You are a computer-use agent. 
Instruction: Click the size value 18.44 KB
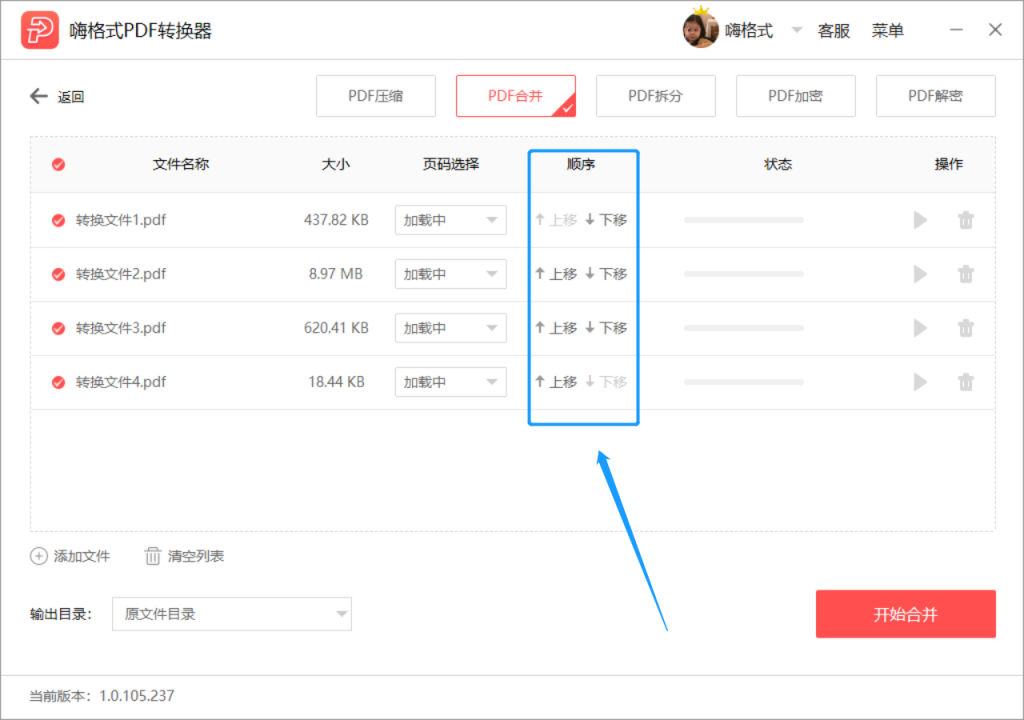click(x=336, y=382)
